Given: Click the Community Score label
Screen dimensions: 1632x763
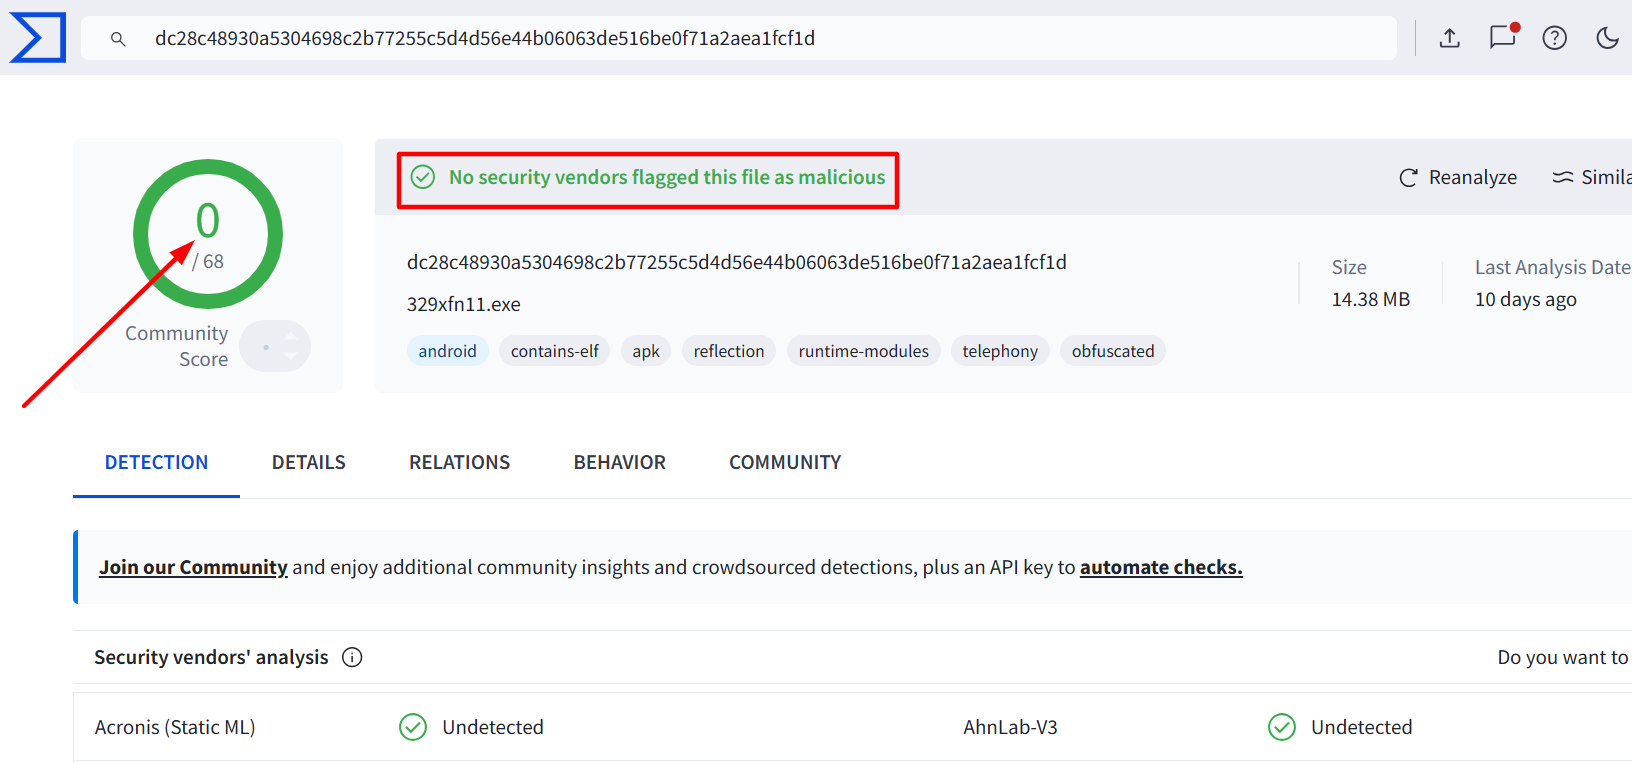Looking at the screenshot, I should (177, 346).
